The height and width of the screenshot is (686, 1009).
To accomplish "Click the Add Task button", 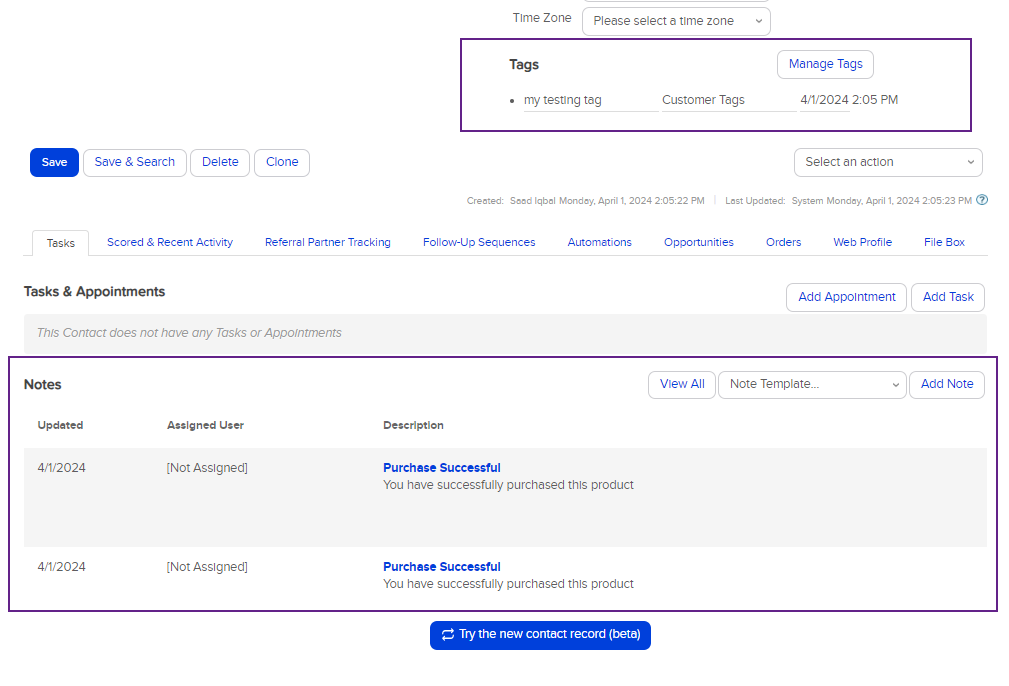I will coord(948,297).
